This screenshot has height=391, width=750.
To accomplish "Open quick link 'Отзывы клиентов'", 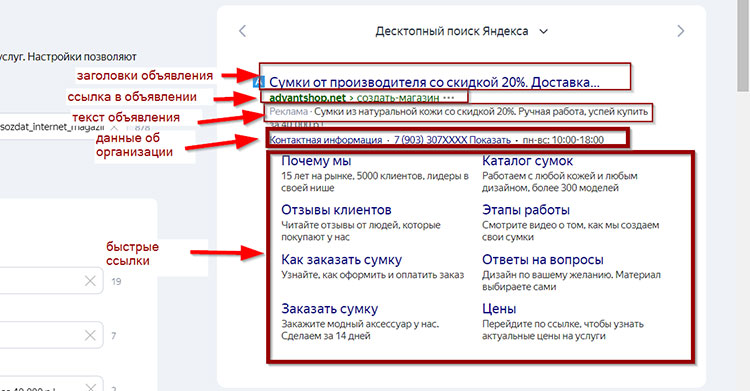I will click(x=336, y=210).
